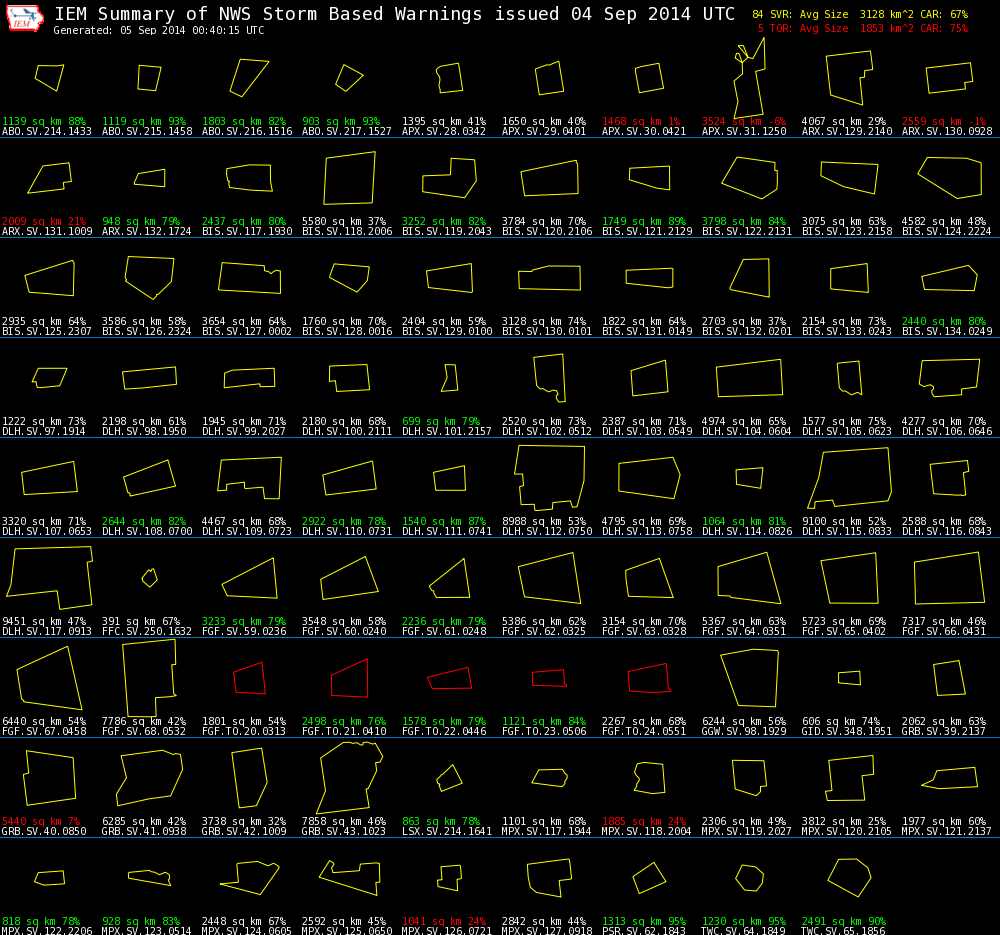
Task: Select the polygon for GRB.SV.43.1023
Action: point(350,778)
